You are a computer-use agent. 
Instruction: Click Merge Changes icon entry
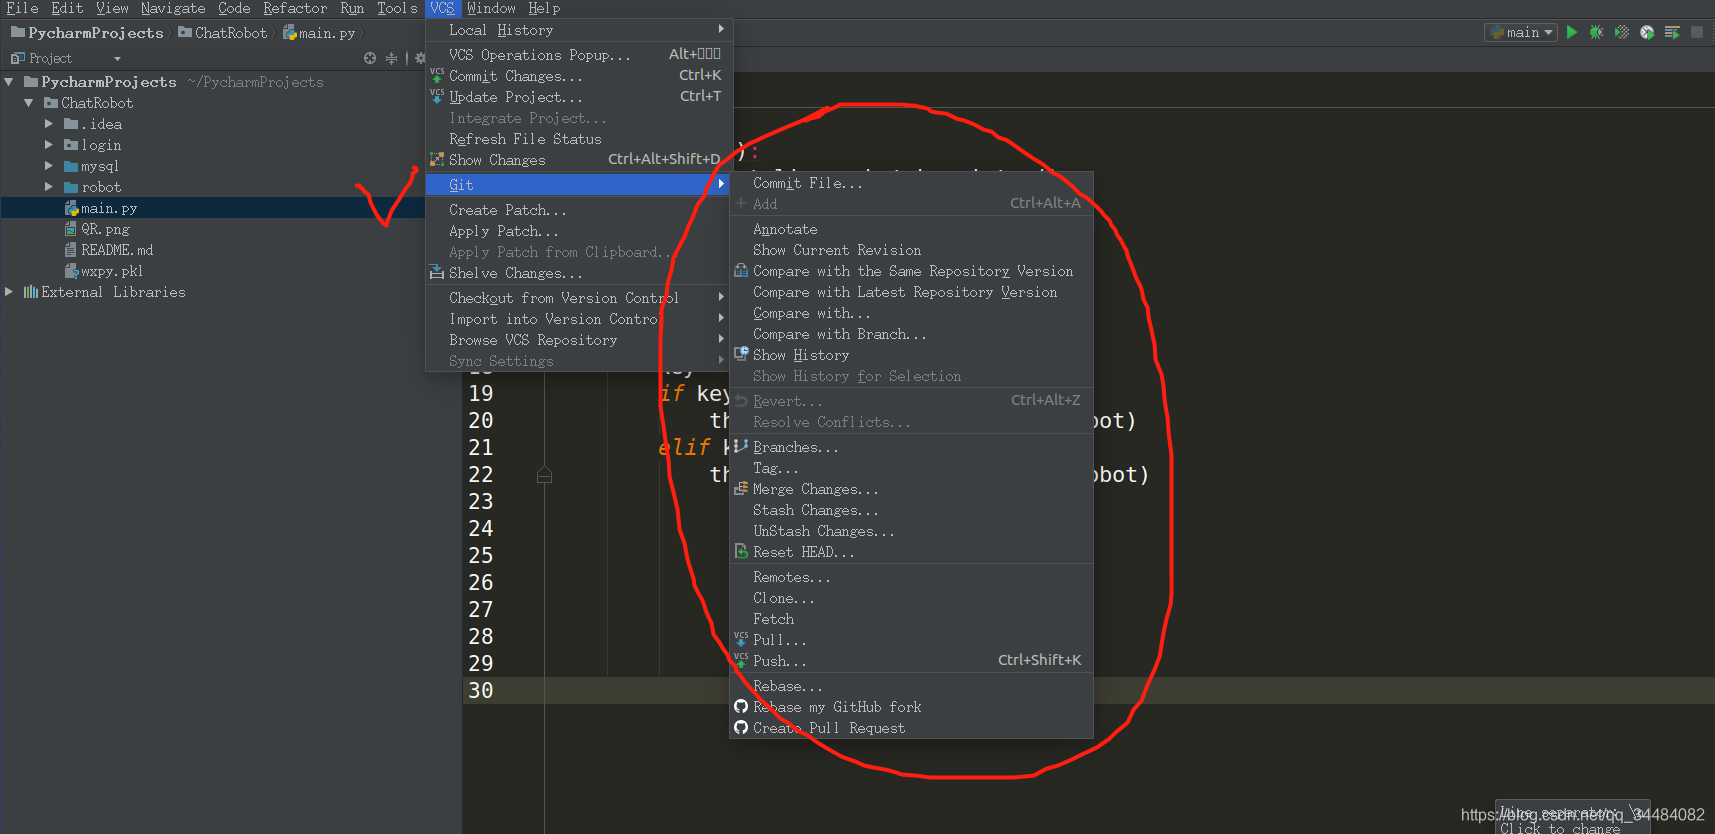tap(741, 489)
